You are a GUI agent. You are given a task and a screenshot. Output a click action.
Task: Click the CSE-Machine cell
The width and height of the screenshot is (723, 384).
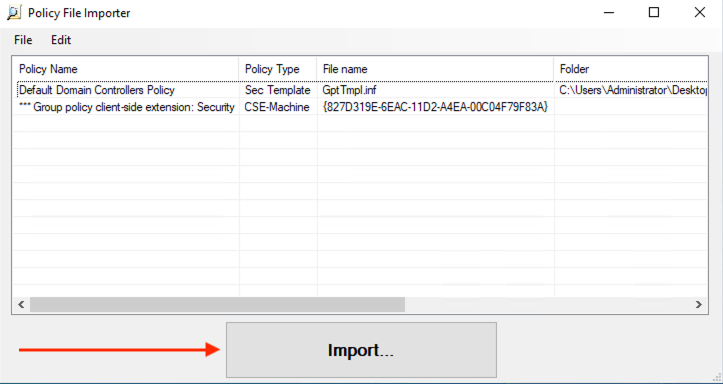(277, 107)
